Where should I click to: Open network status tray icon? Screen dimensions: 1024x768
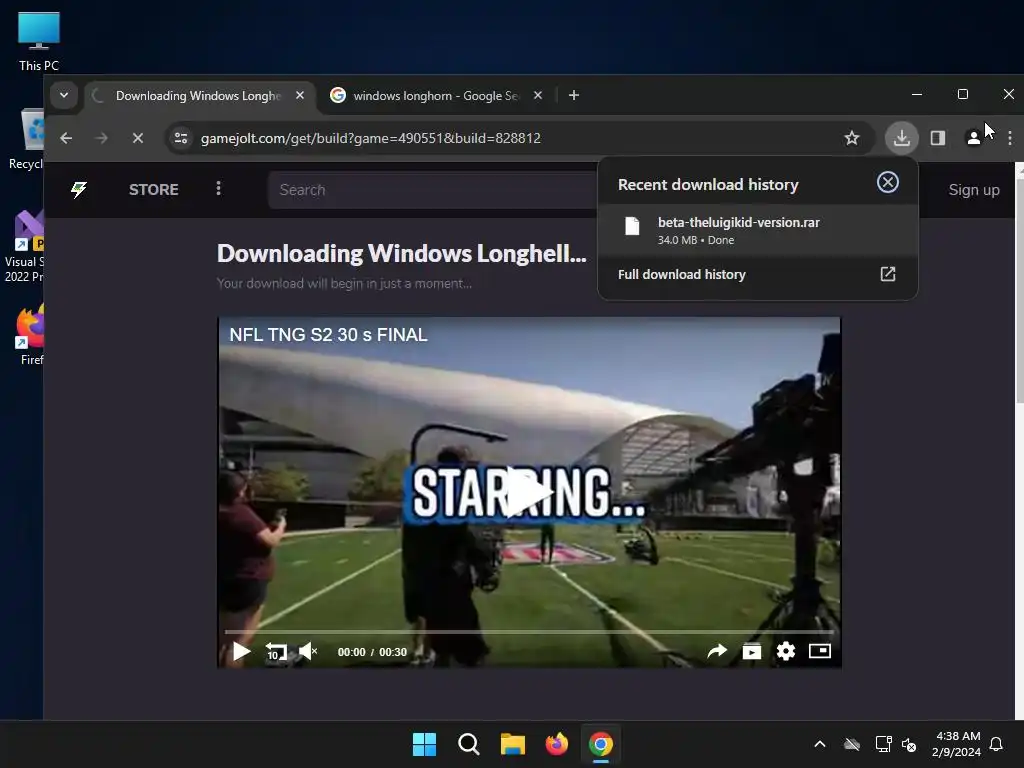pyautogui.click(x=883, y=744)
